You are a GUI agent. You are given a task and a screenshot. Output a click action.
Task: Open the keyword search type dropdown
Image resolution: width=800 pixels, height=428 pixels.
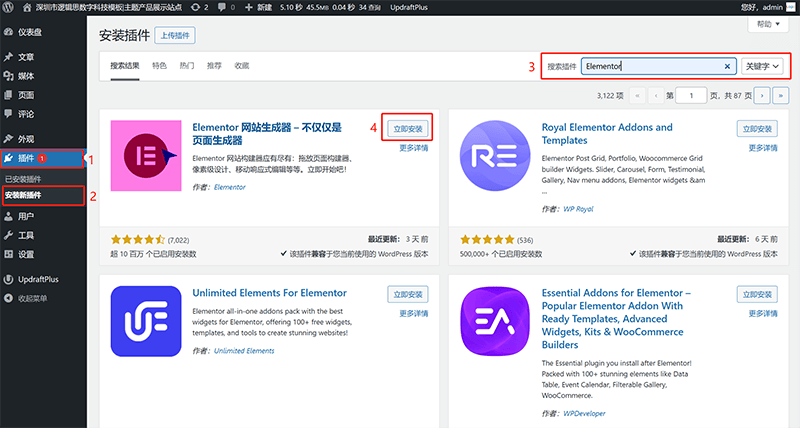point(762,66)
